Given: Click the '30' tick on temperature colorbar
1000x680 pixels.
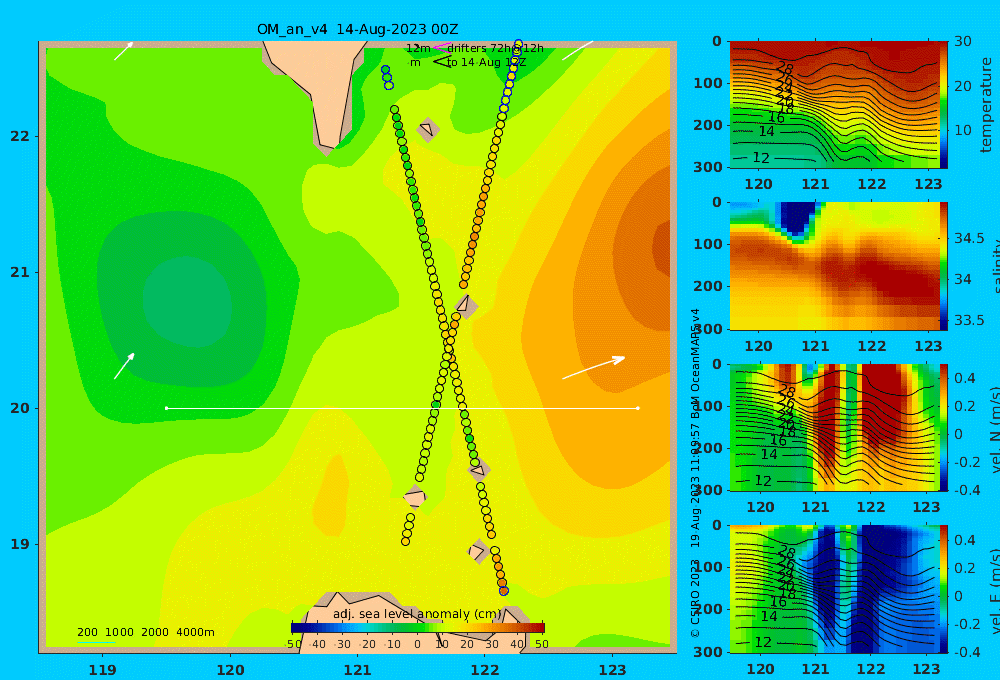Looking at the screenshot, I should click(x=962, y=41).
